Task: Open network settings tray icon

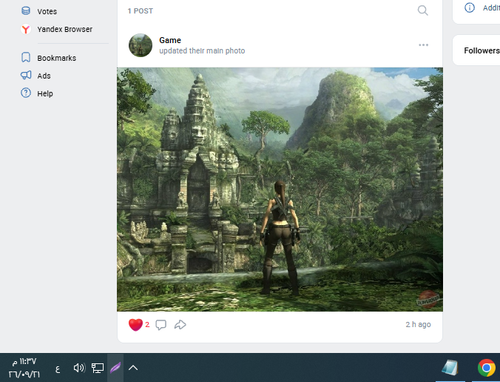Action: click(x=98, y=368)
